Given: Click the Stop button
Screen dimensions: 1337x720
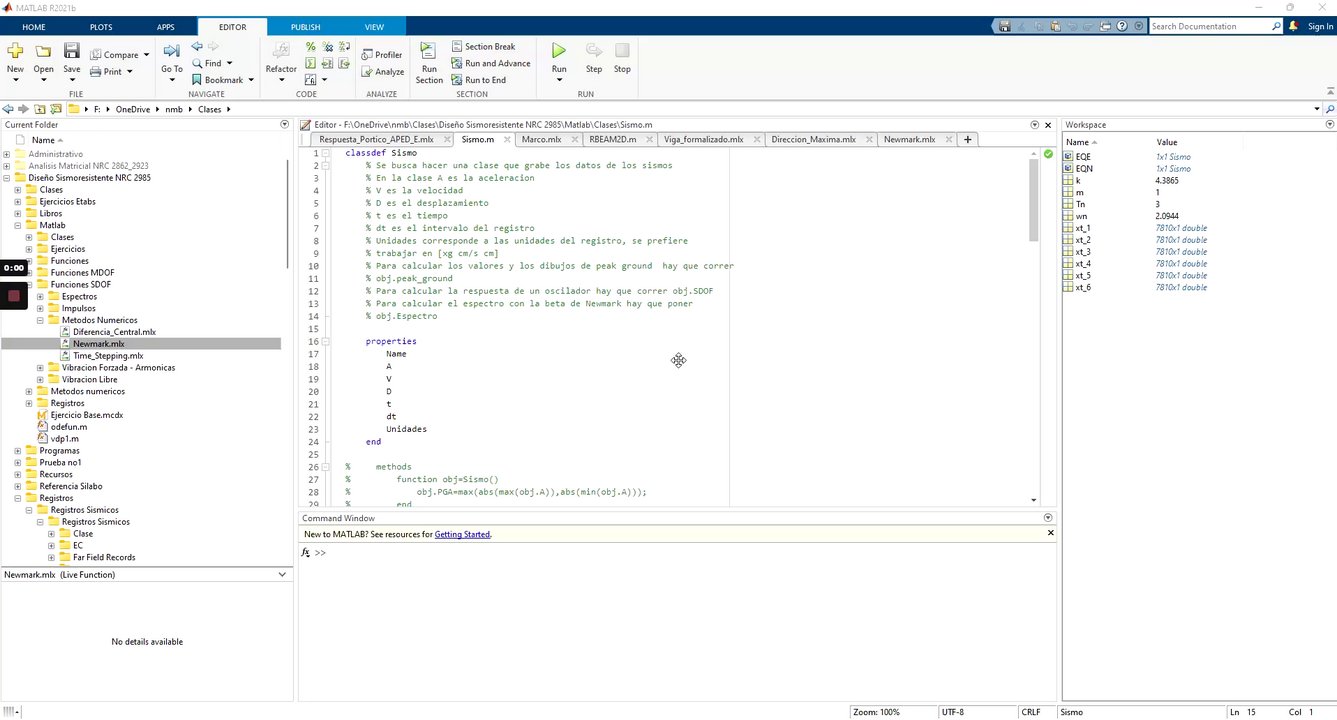Looking at the screenshot, I should coord(622,58).
